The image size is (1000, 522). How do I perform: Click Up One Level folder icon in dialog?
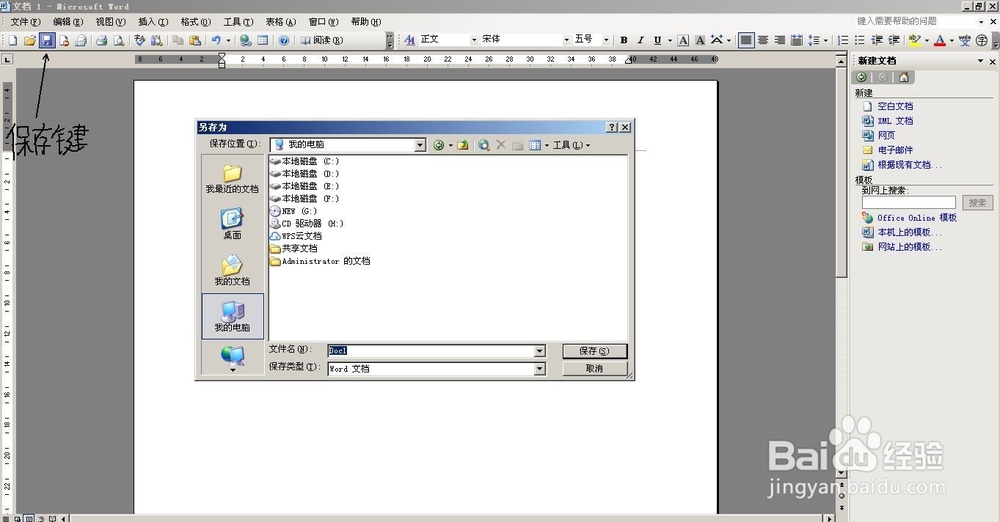463,145
